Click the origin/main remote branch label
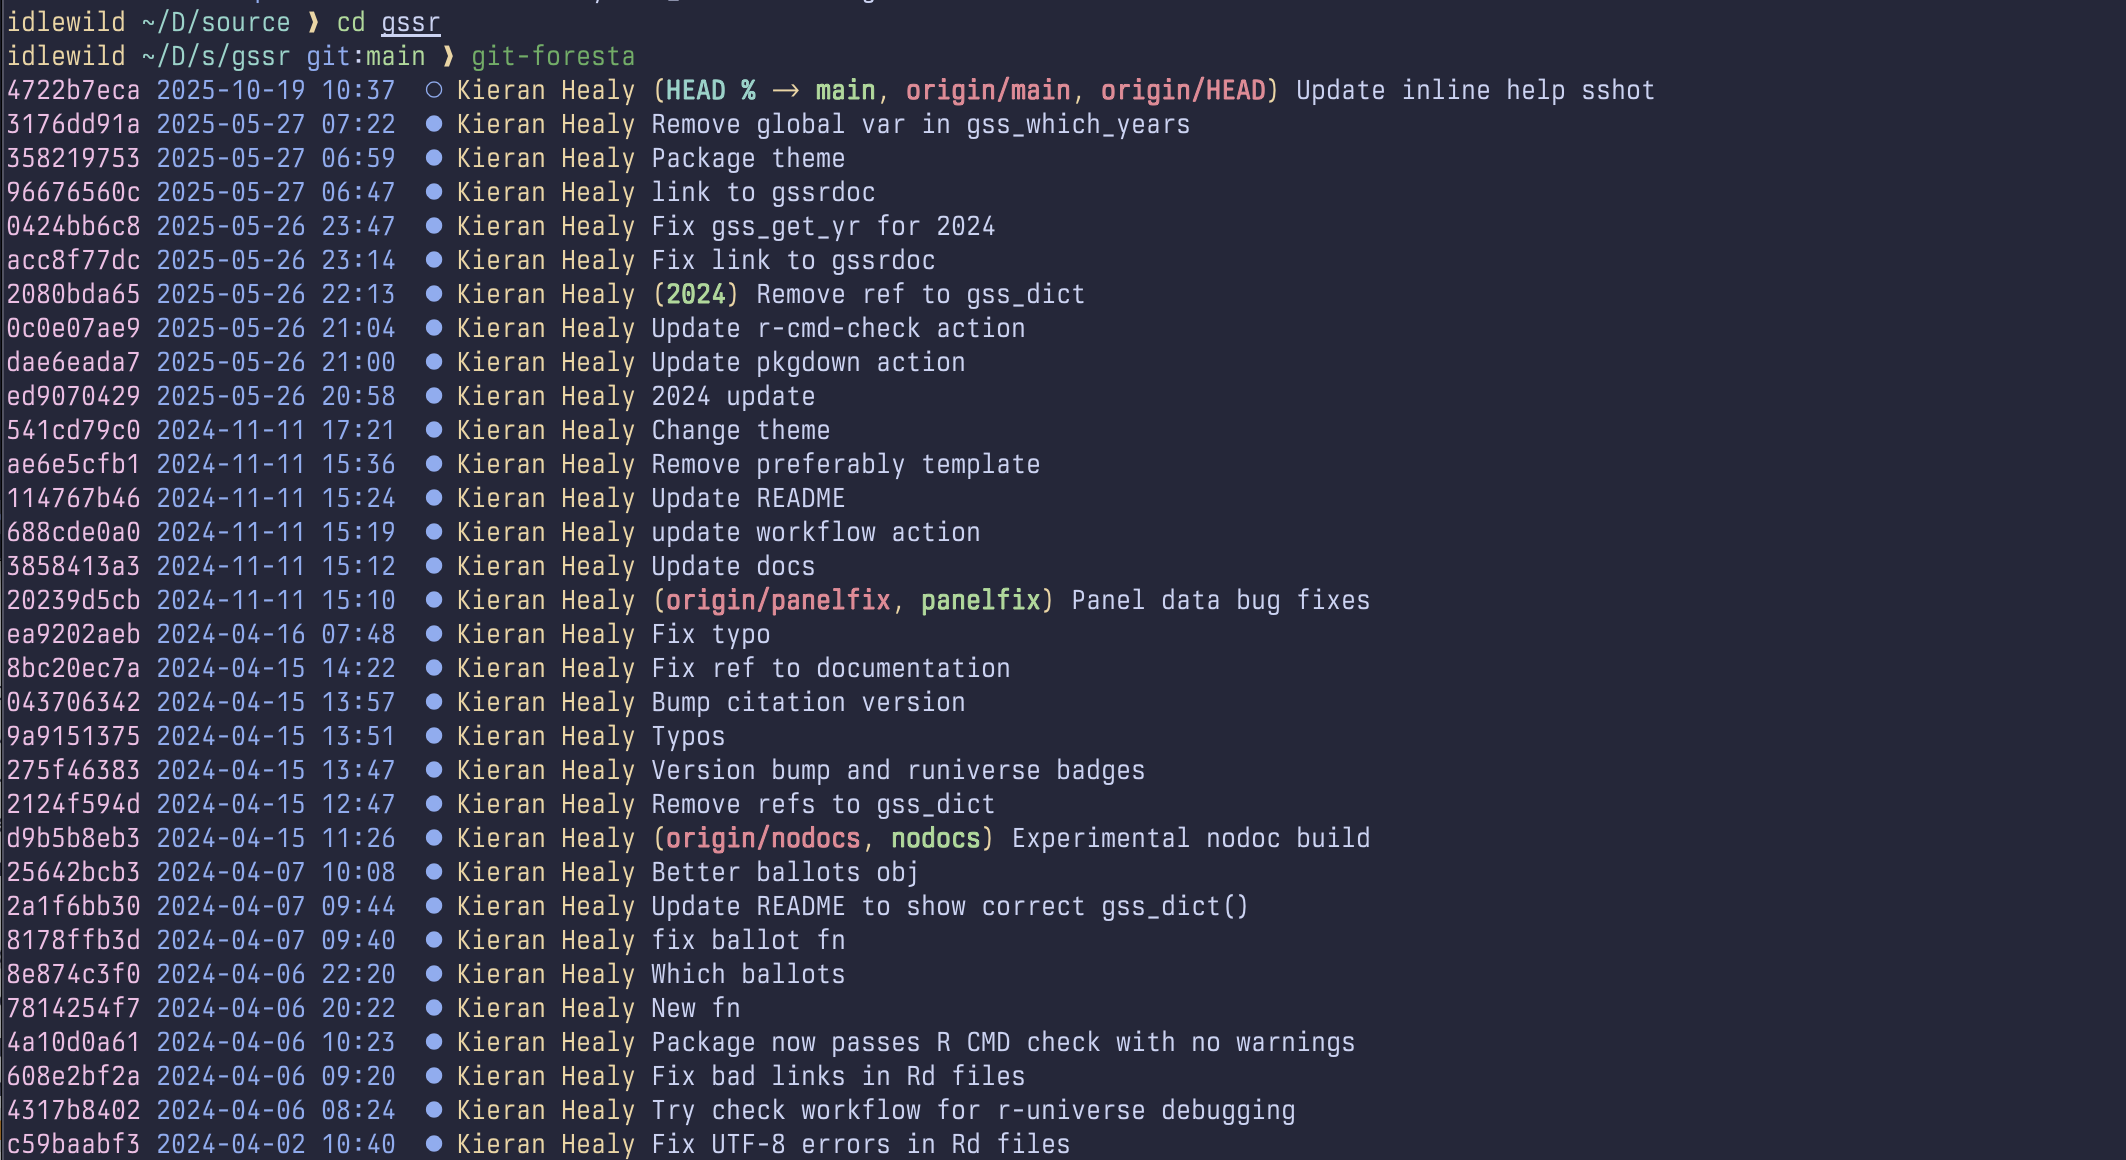Screen dimensions: 2126x1160 point(988,90)
